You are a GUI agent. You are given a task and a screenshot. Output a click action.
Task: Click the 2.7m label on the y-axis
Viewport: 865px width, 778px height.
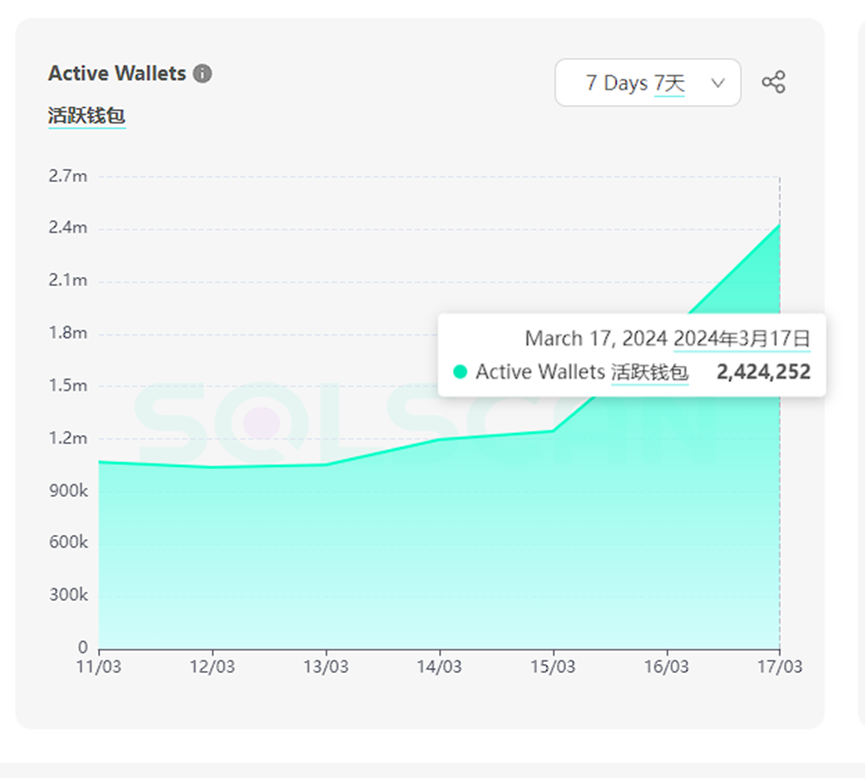68,176
